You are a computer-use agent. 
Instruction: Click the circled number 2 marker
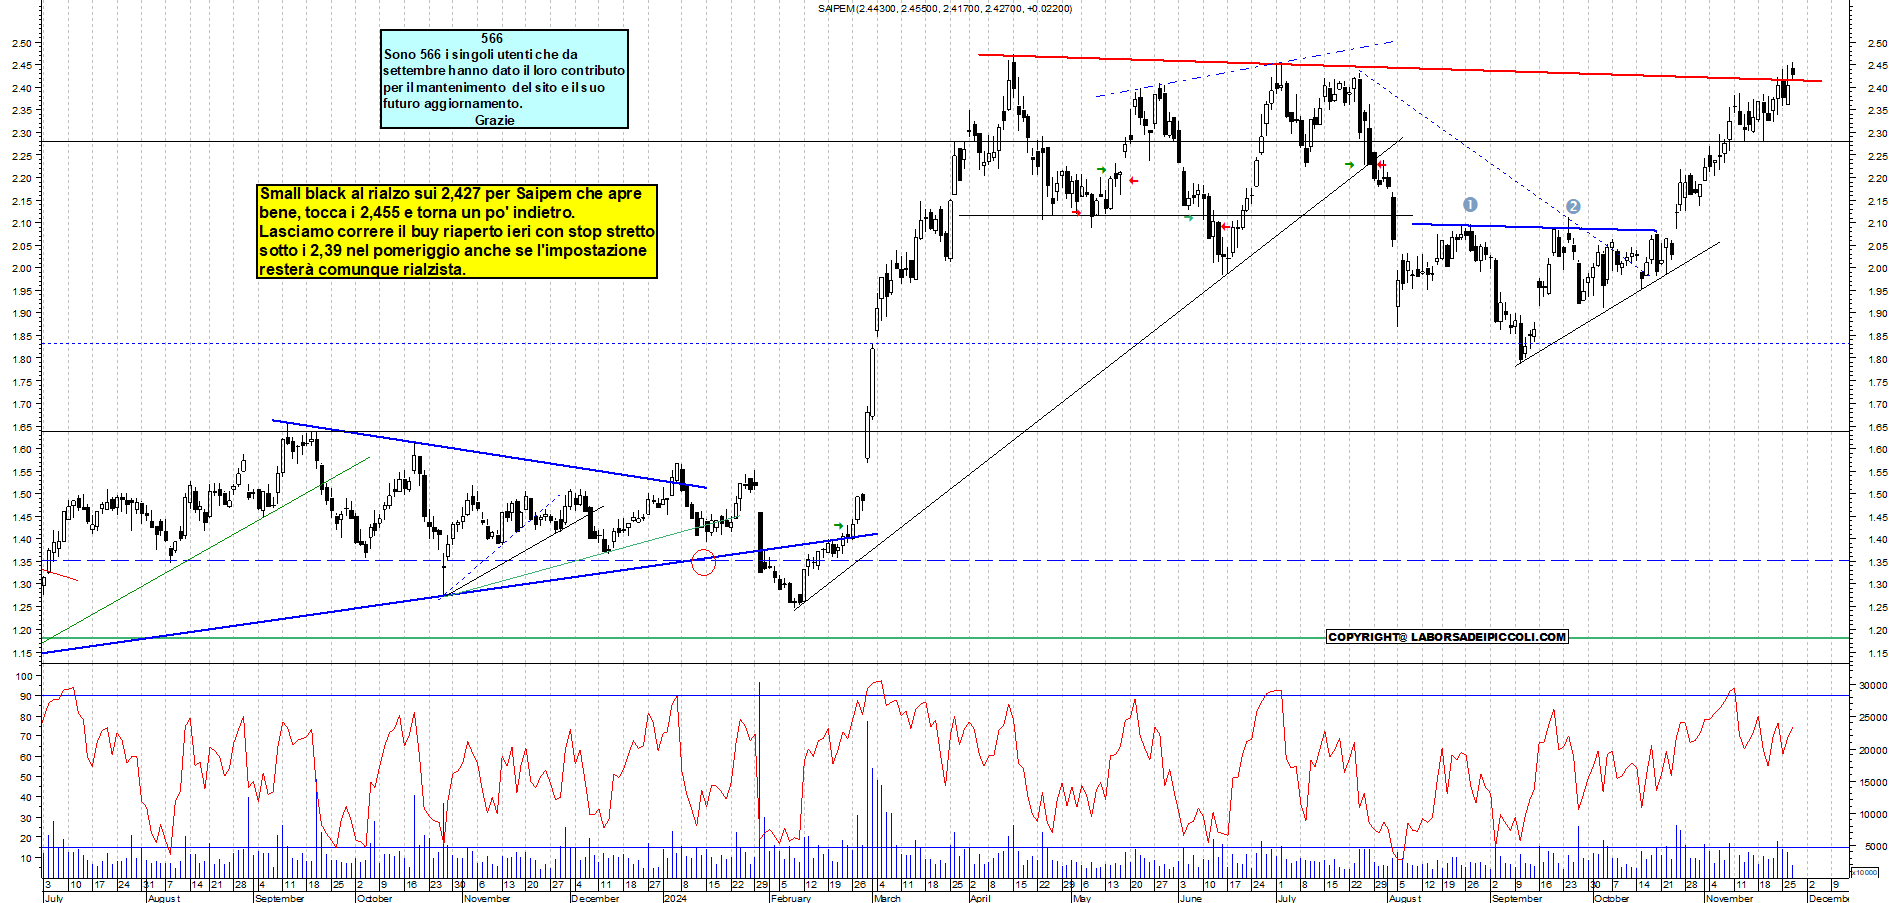click(x=1573, y=206)
